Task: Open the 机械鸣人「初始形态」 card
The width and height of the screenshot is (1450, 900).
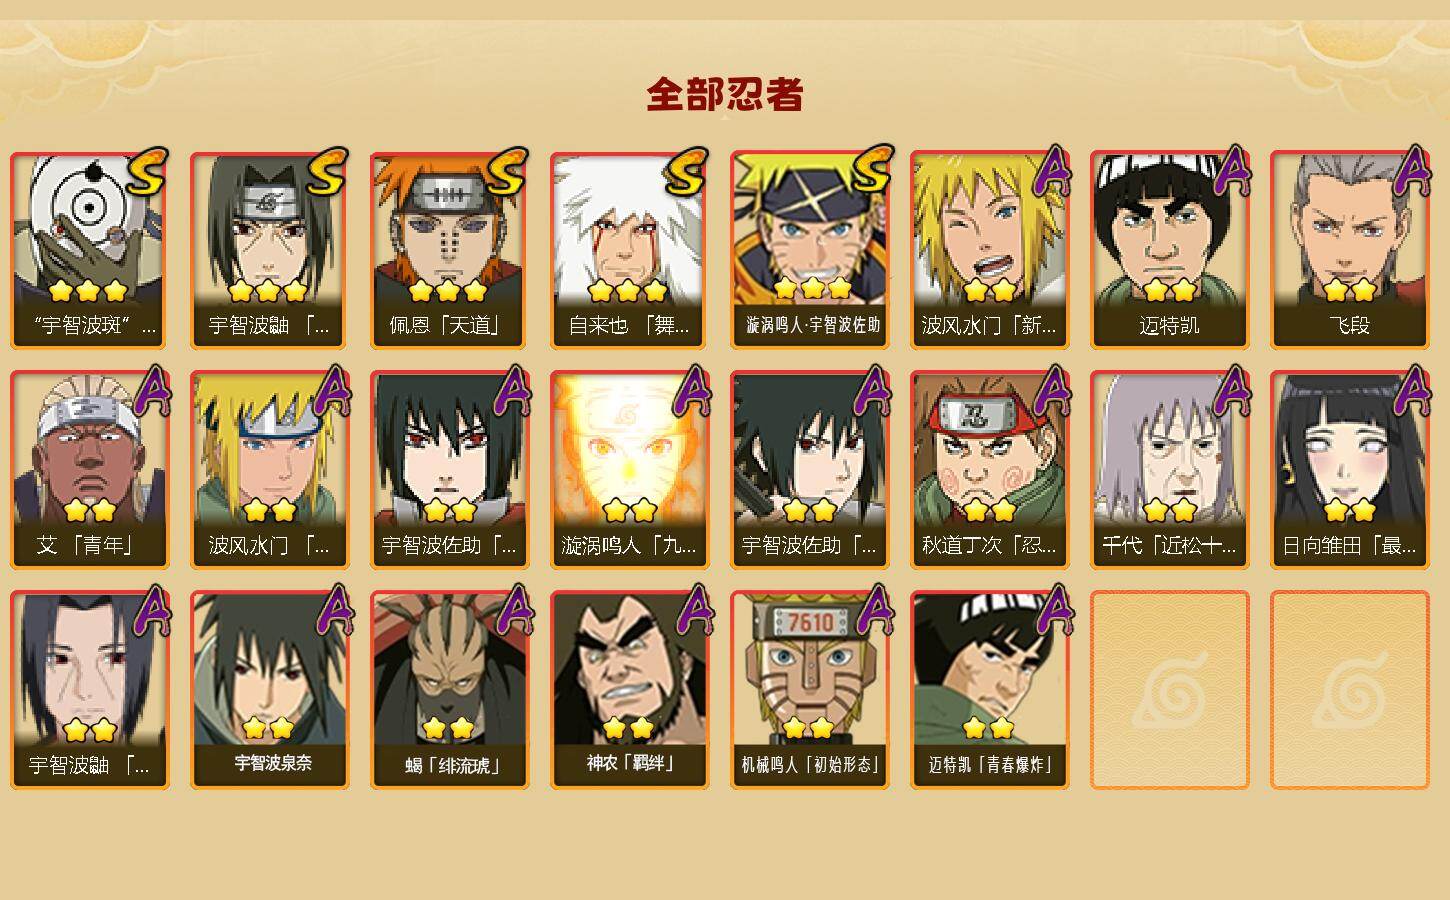Action: pyautogui.click(x=809, y=690)
